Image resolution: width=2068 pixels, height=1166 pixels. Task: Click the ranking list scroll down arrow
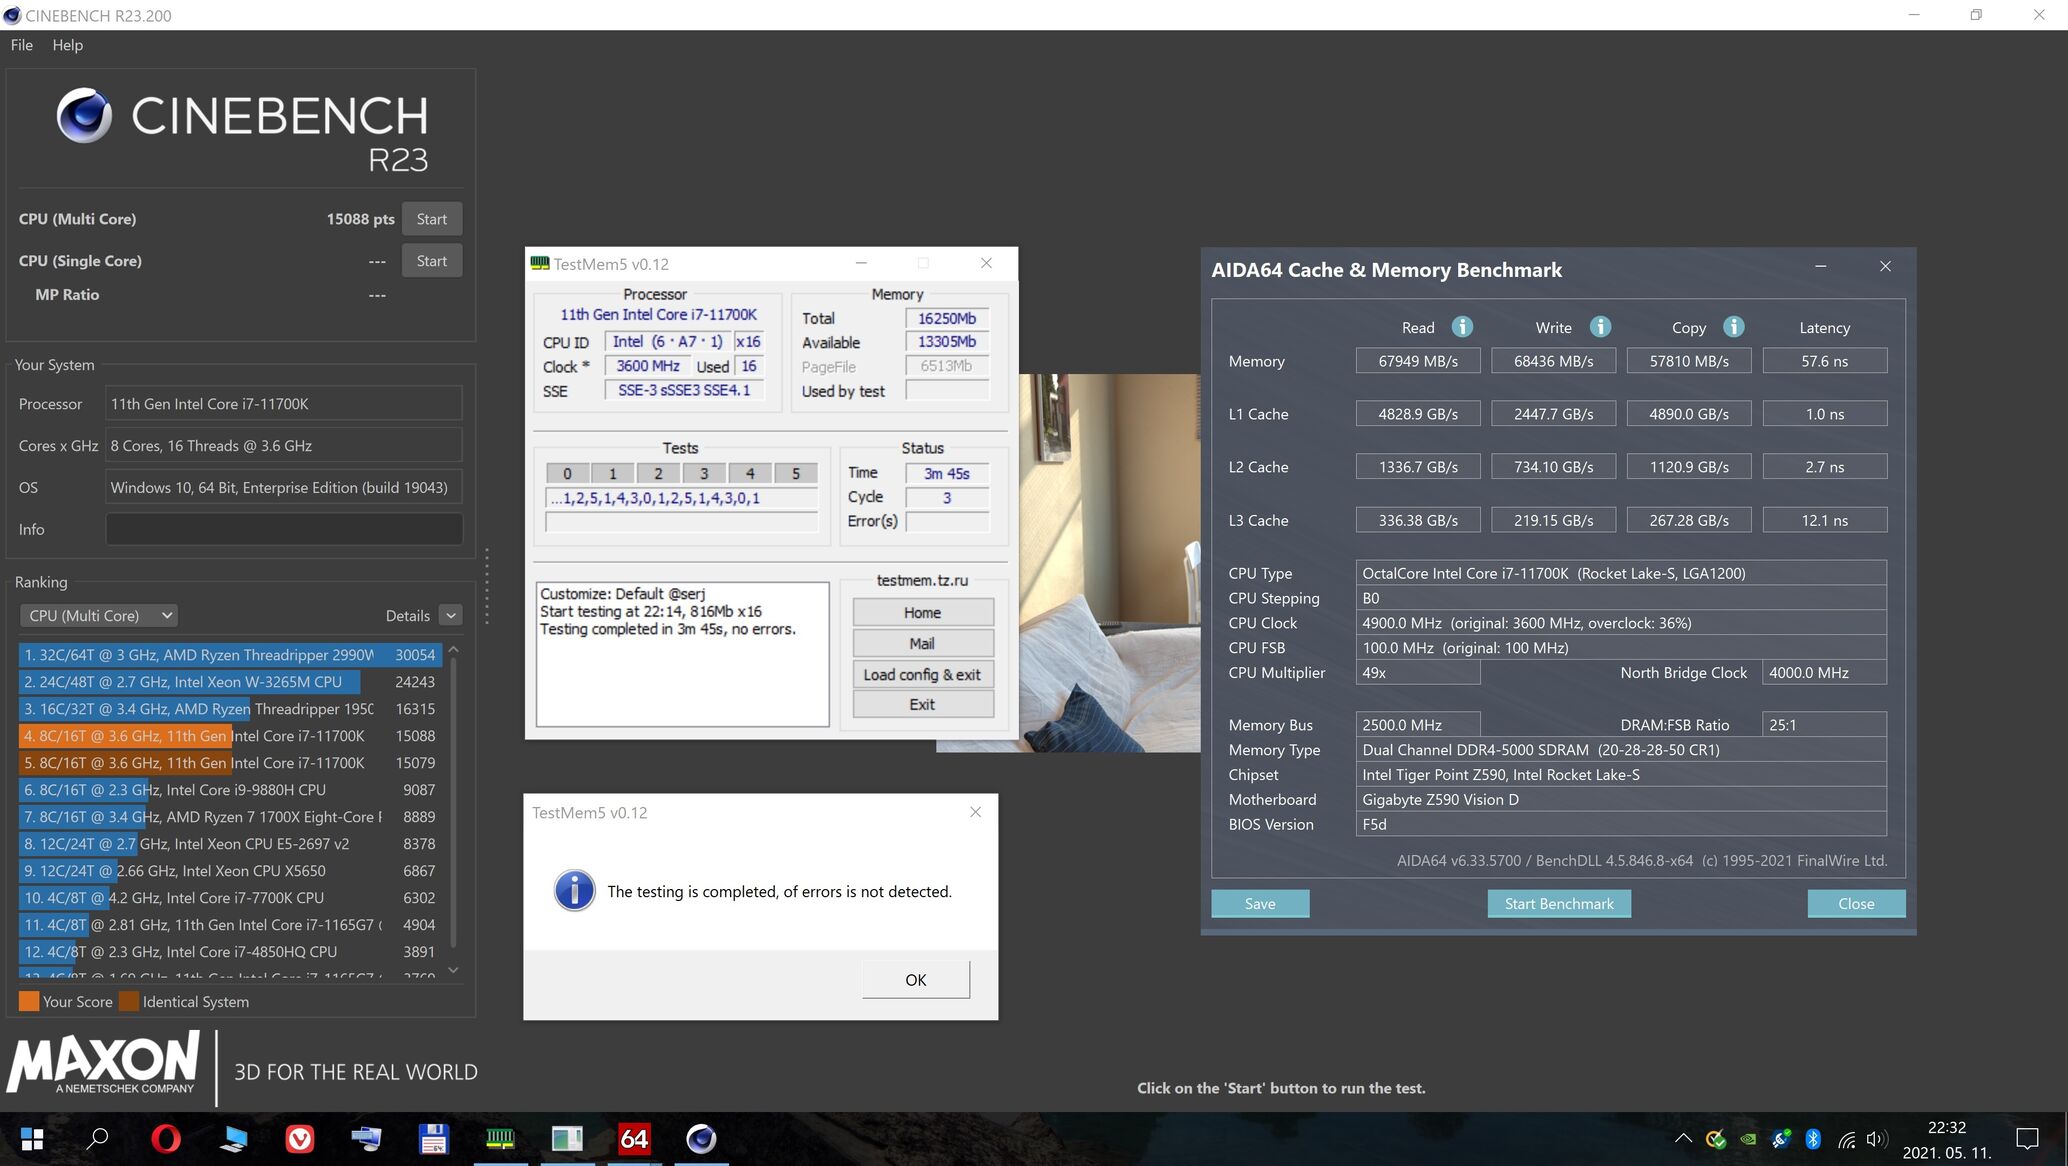[x=453, y=970]
